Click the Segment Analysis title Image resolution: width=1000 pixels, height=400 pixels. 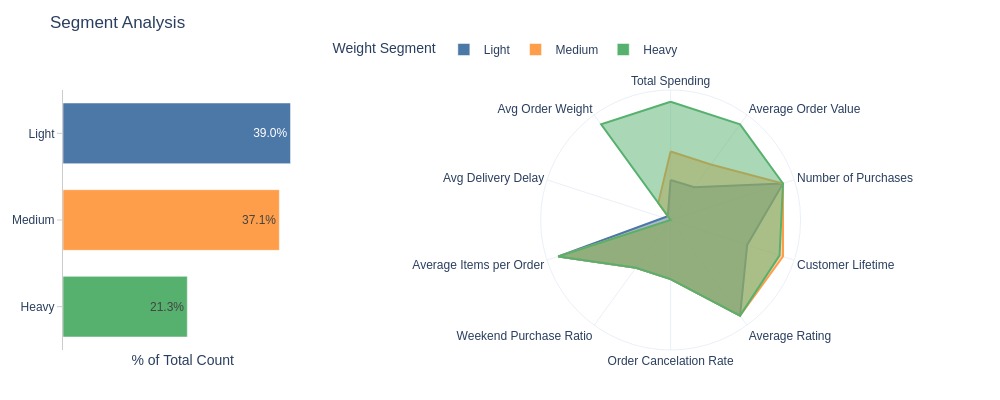click(x=117, y=22)
